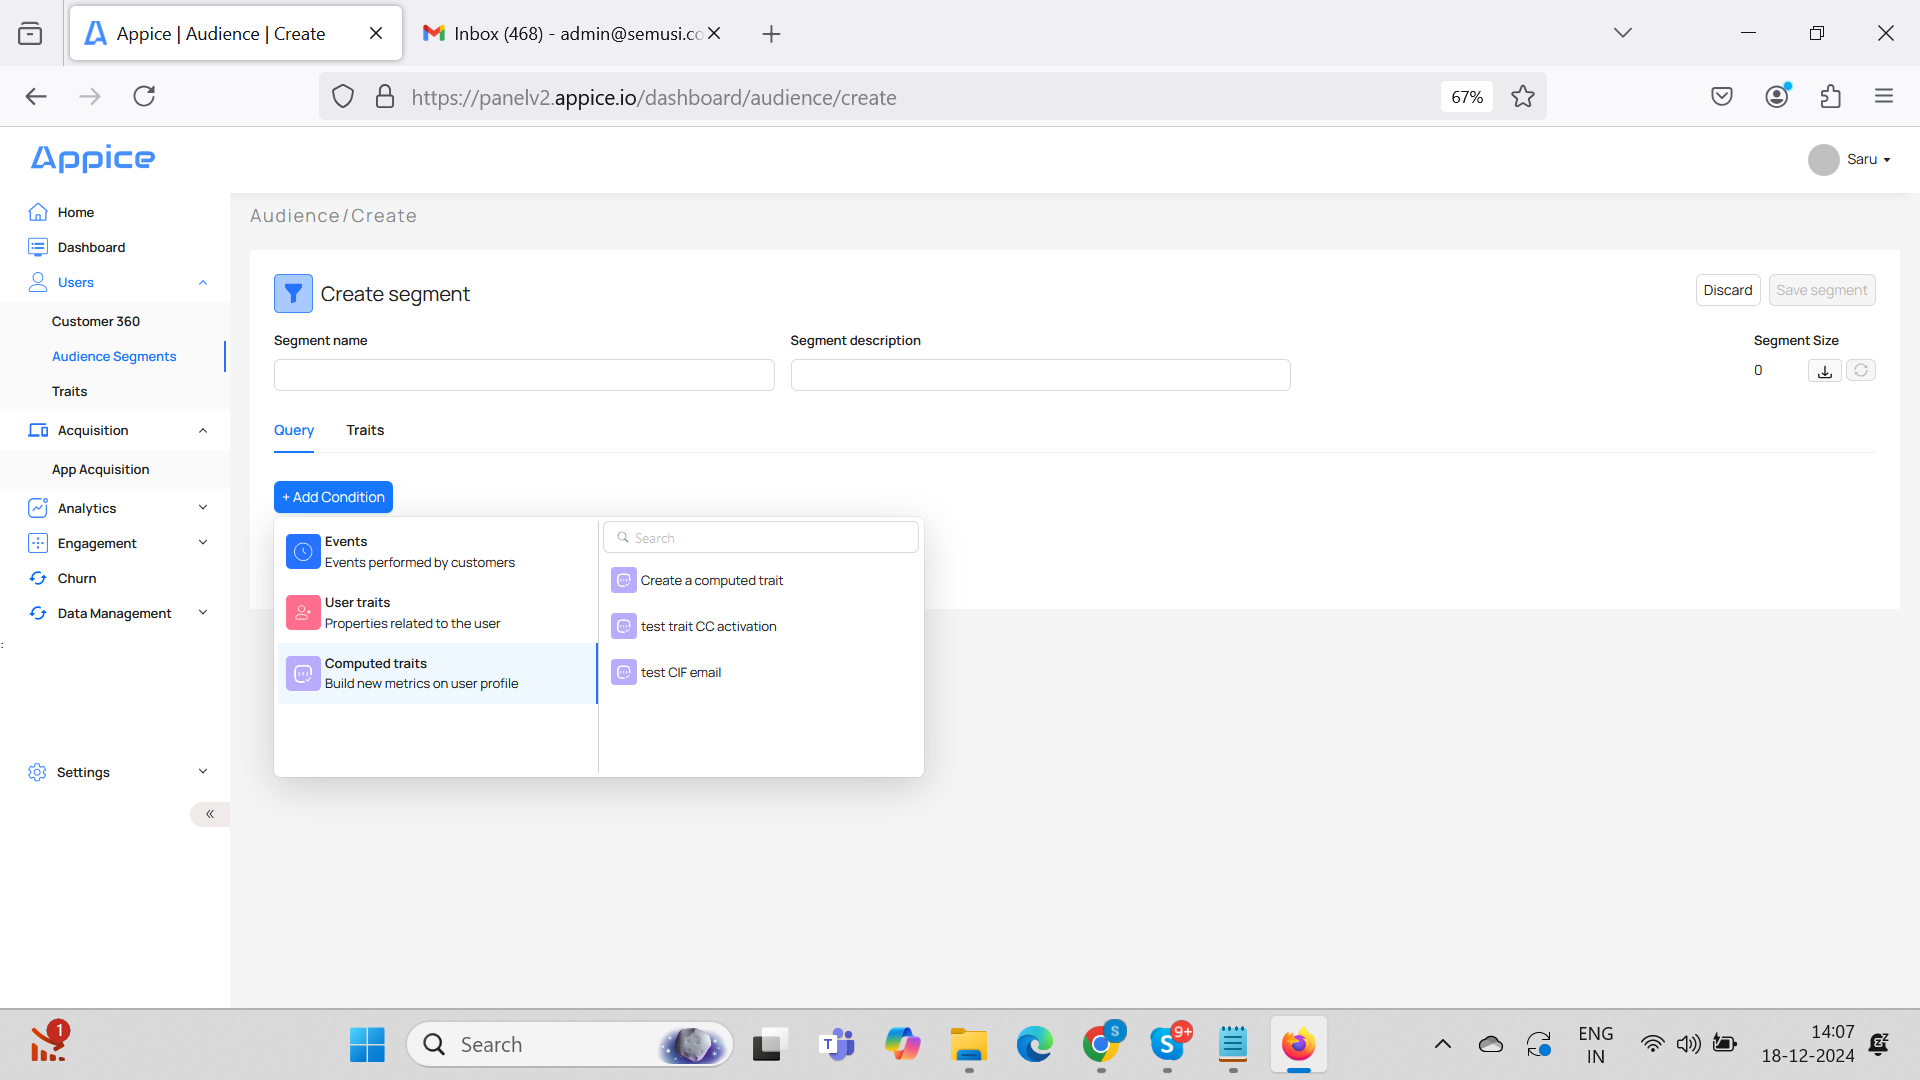Image resolution: width=1920 pixels, height=1080 pixels.
Task: Bookmark this page with star icon
Action: pyautogui.click(x=1523, y=97)
